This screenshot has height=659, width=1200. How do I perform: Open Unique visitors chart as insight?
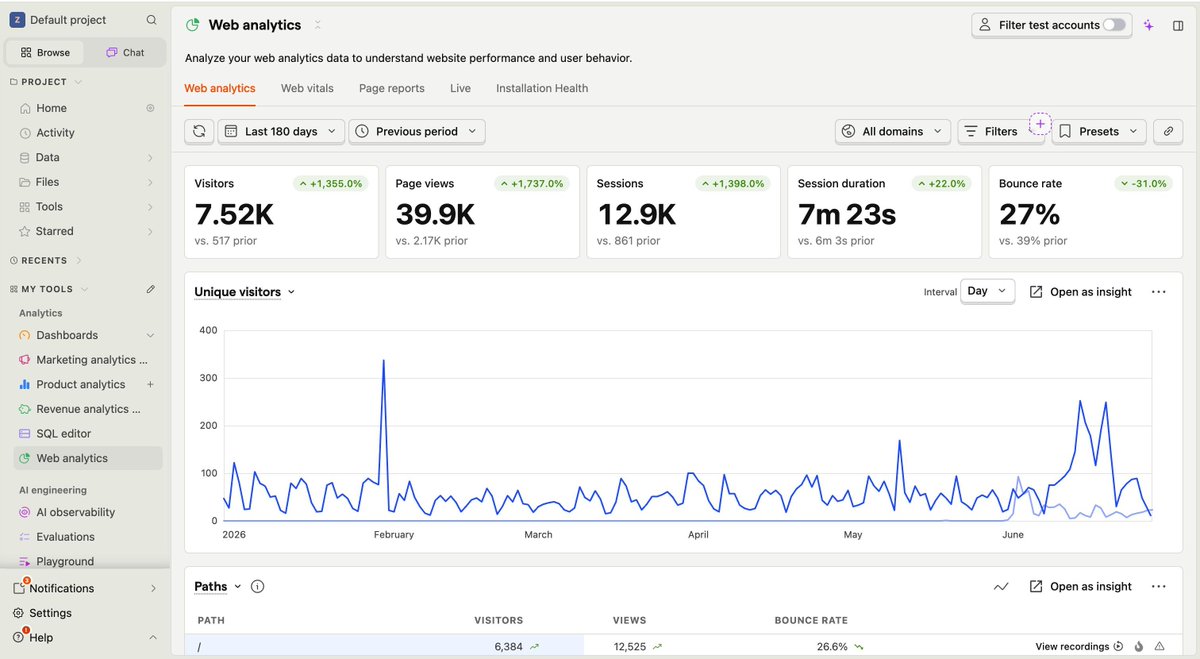click(1080, 292)
